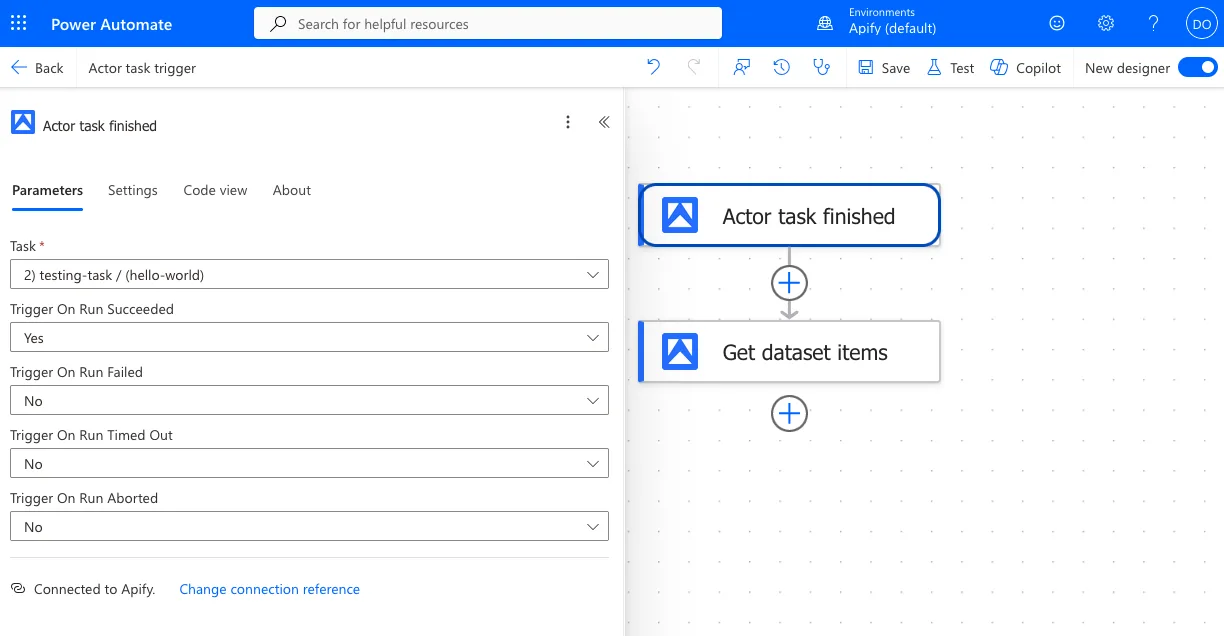Click the Apify icon on Get dataset items card

pos(680,351)
